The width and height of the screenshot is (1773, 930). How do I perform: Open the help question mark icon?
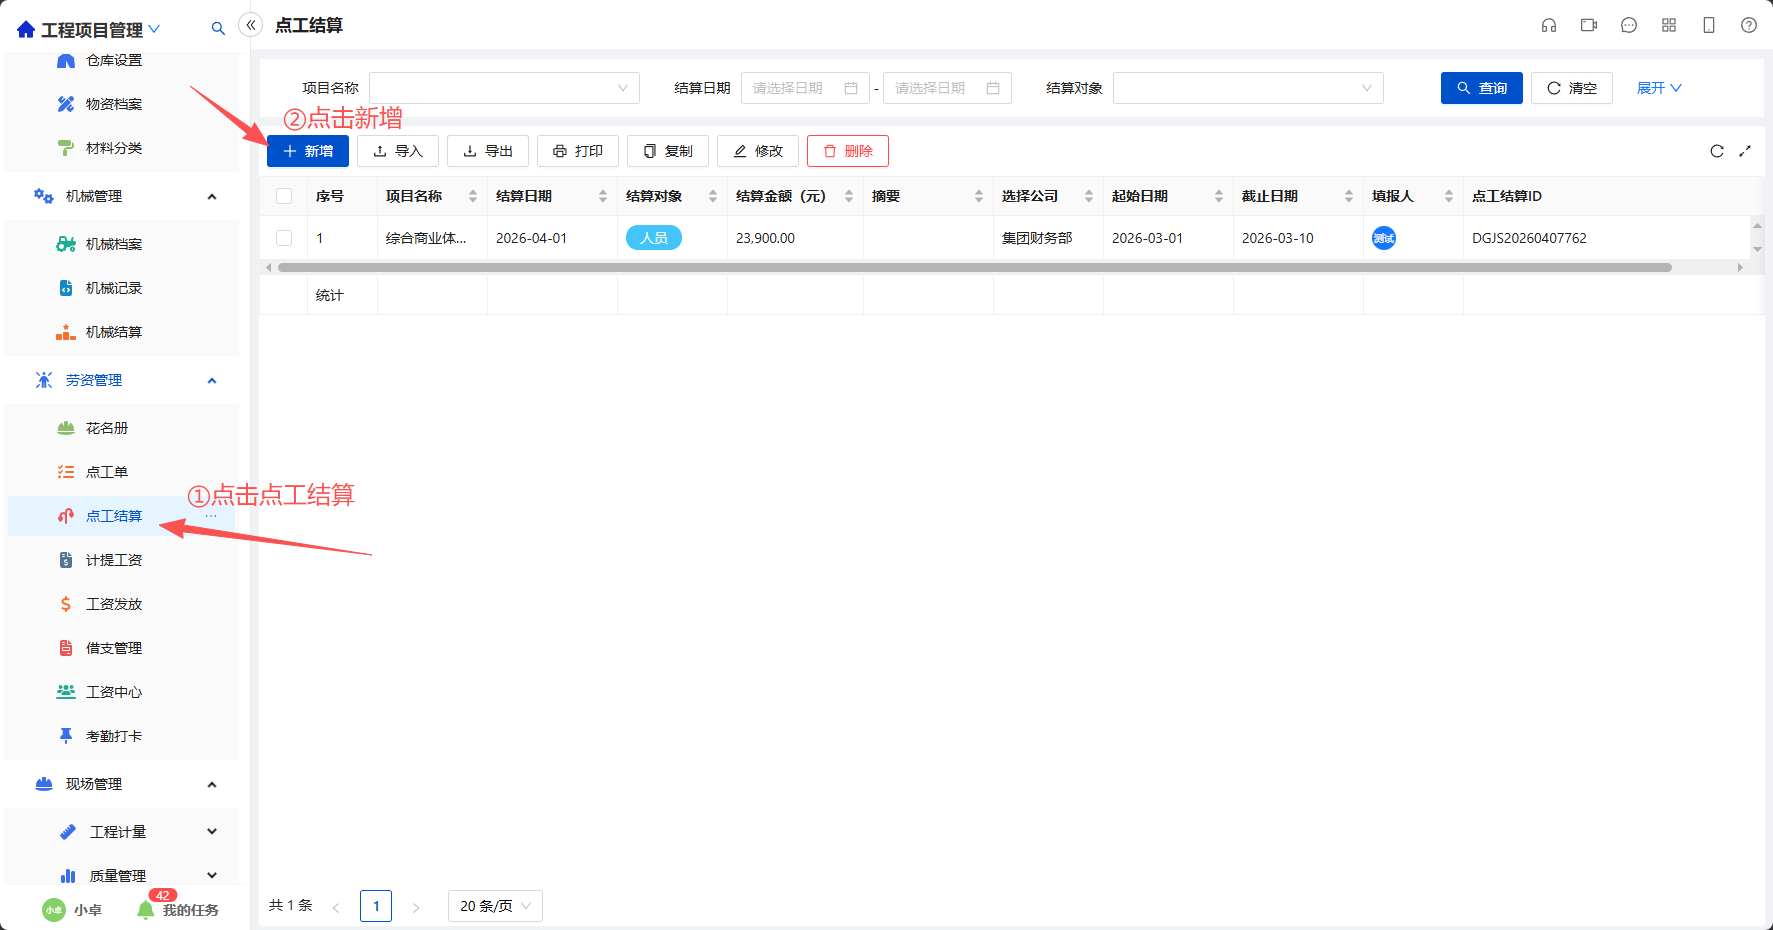(1749, 26)
